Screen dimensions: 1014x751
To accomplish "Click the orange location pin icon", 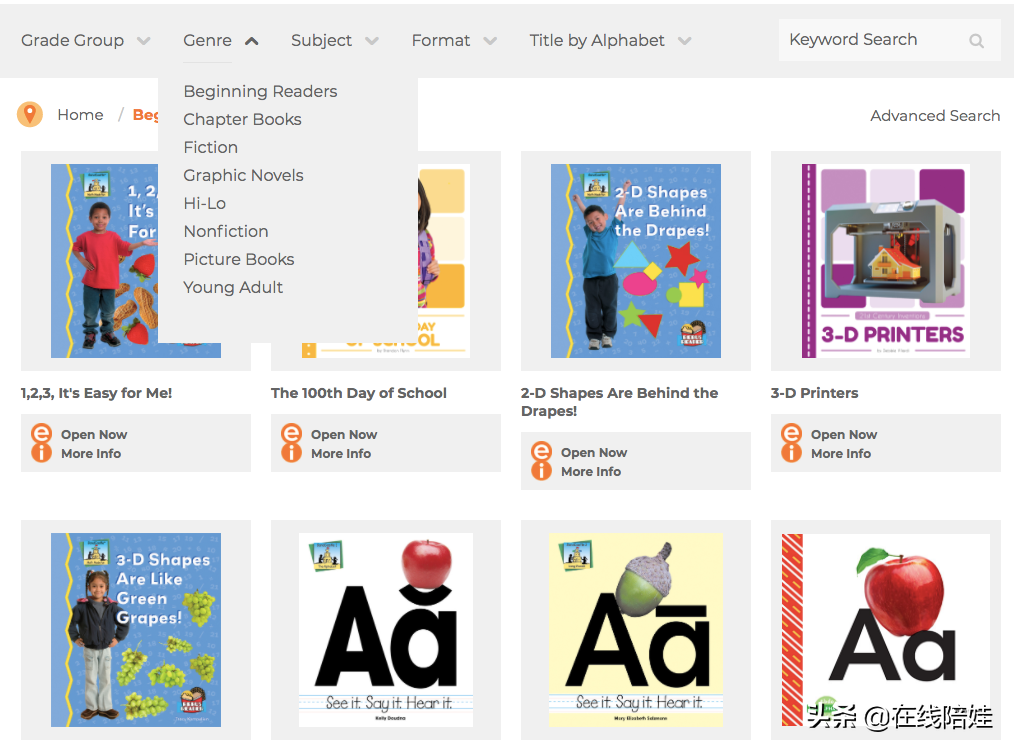I will point(30,114).
